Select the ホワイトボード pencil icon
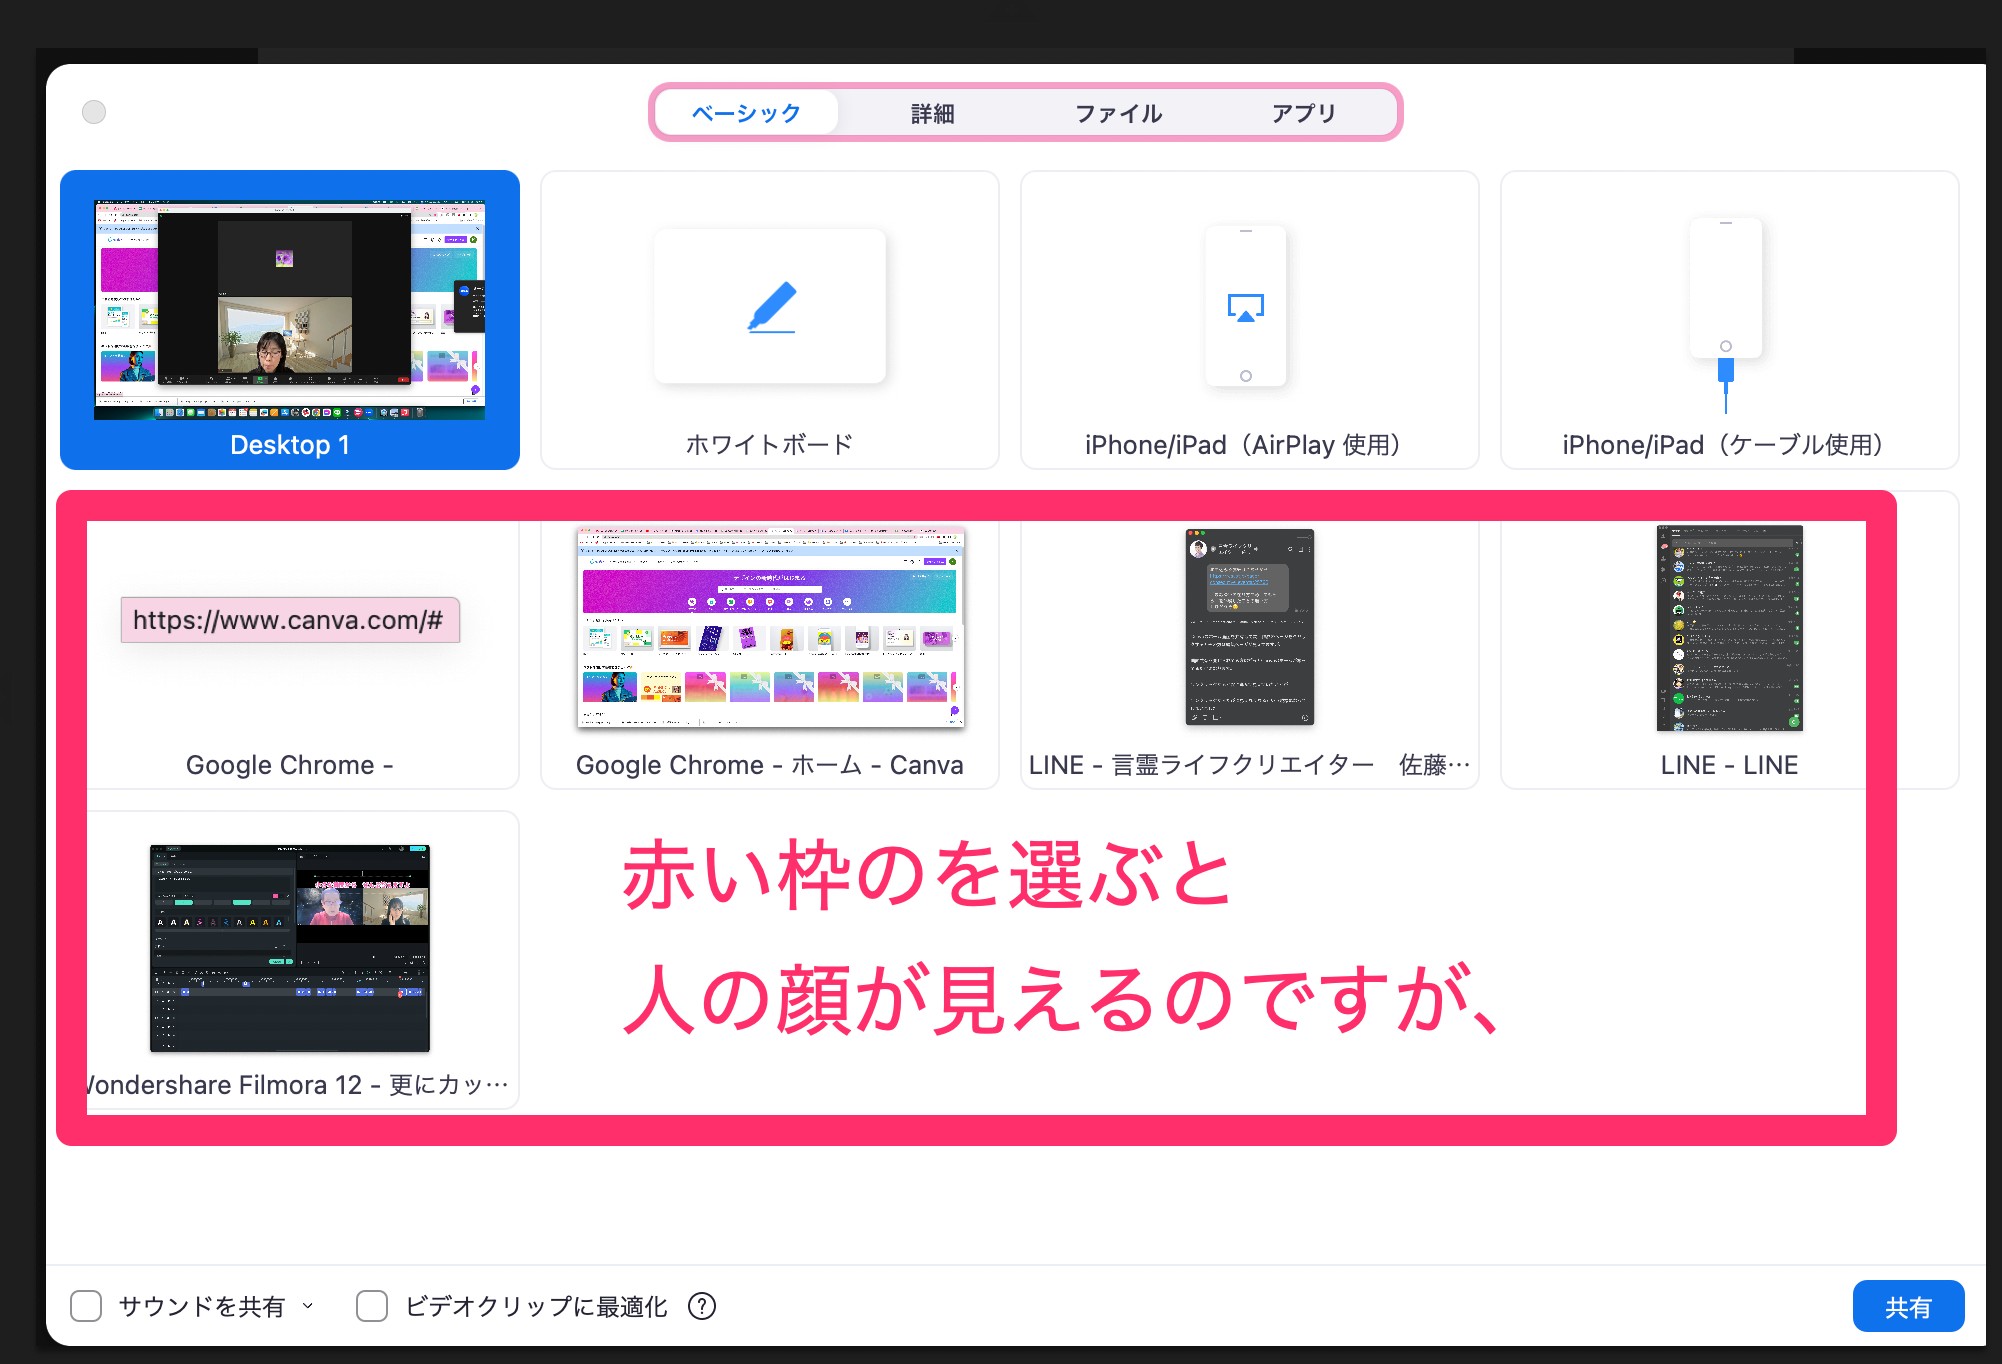 (771, 306)
